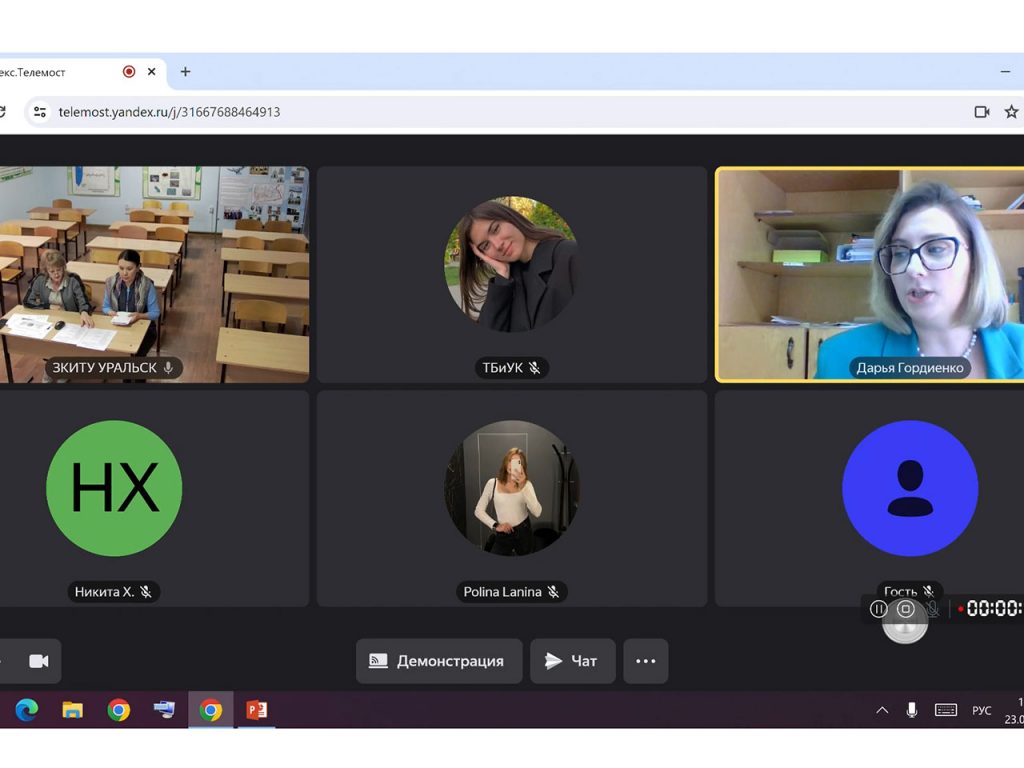Select the ЗКИТУ УРАЛЬСК classroom video tile
The height and width of the screenshot is (768, 1024).
click(154, 274)
